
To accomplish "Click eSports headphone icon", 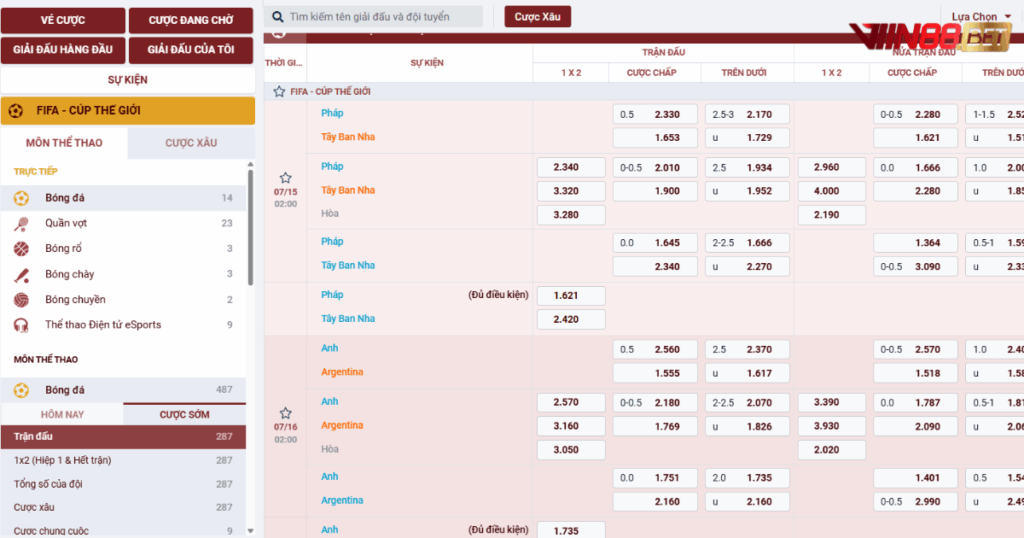I will point(21,325).
